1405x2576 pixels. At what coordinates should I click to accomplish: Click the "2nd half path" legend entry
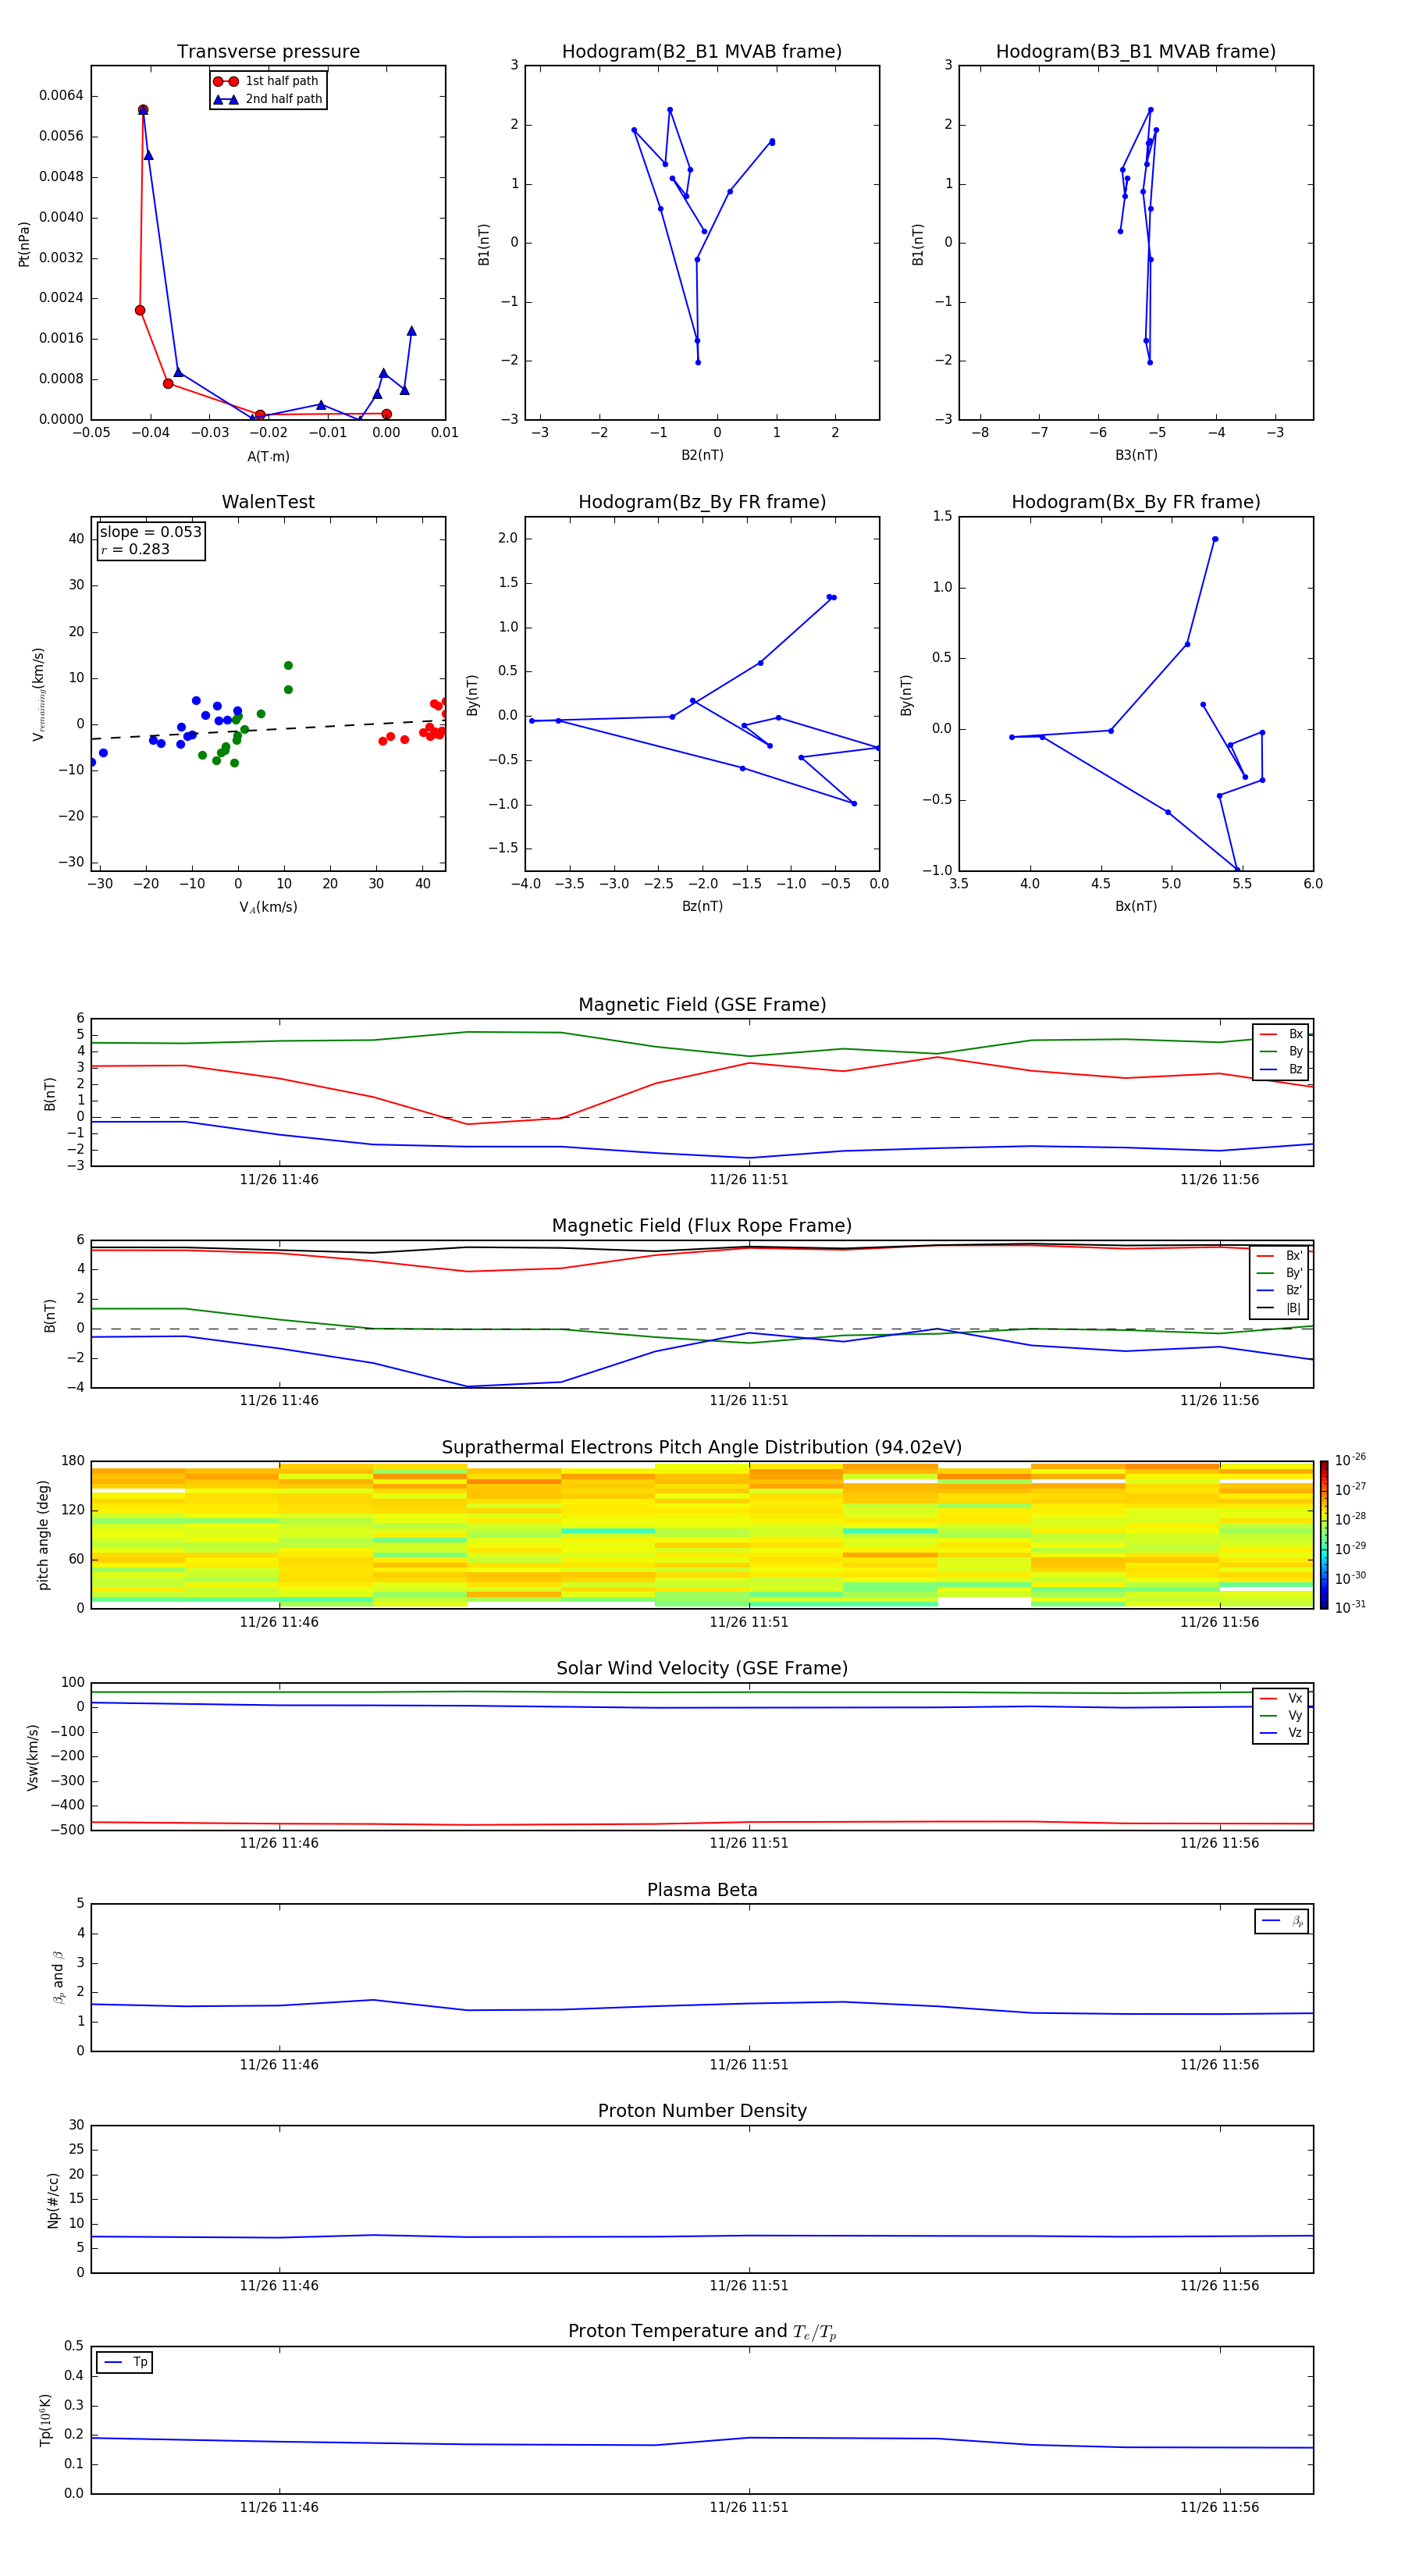268,99
